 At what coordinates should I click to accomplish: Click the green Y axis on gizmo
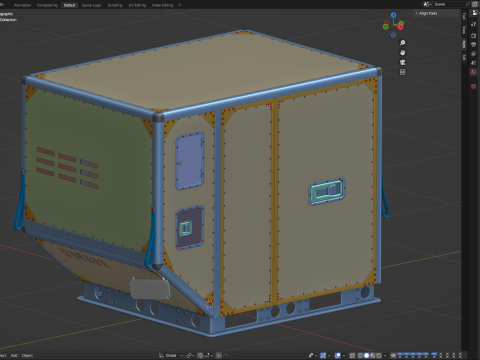(x=401, y=23)
